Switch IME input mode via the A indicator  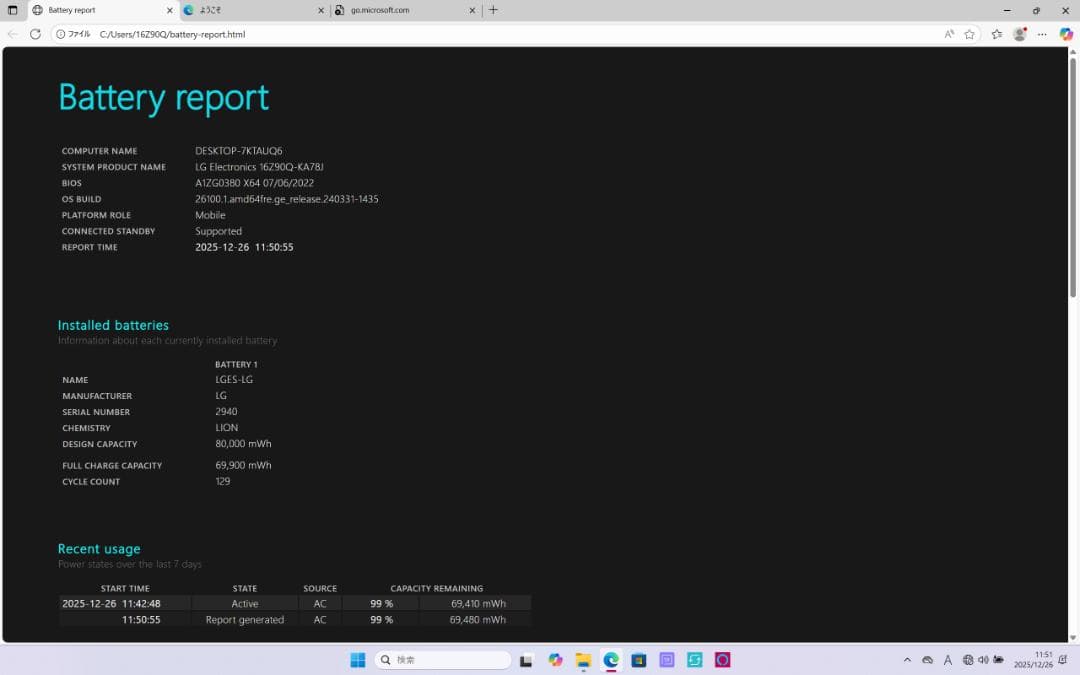[948, 659]
